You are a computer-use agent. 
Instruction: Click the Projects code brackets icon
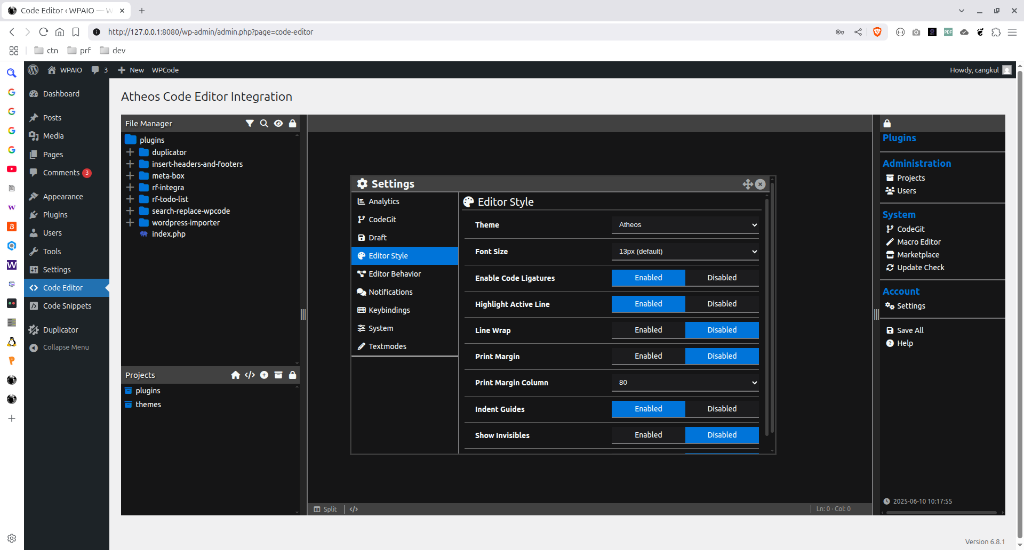[249, 375]
